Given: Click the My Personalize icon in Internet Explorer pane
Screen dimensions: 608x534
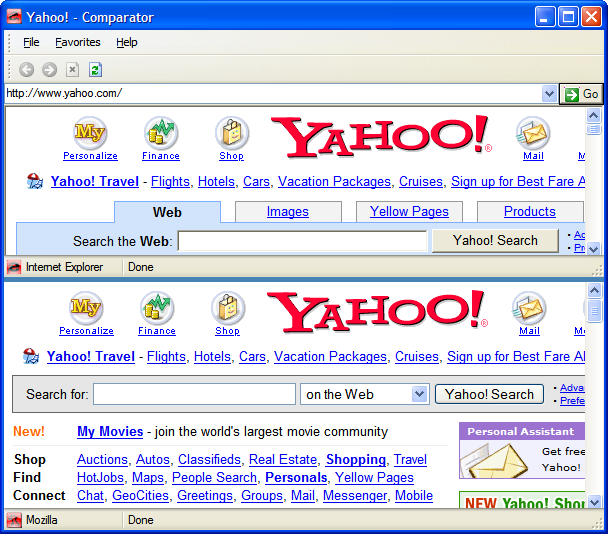Looking at the screenshot, I should [x=90, y=133].
